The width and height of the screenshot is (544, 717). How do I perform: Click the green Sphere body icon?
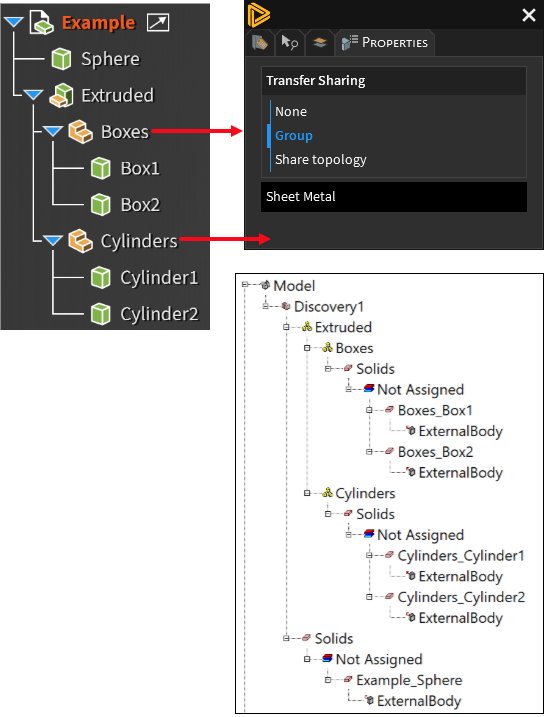pos(61,59)
